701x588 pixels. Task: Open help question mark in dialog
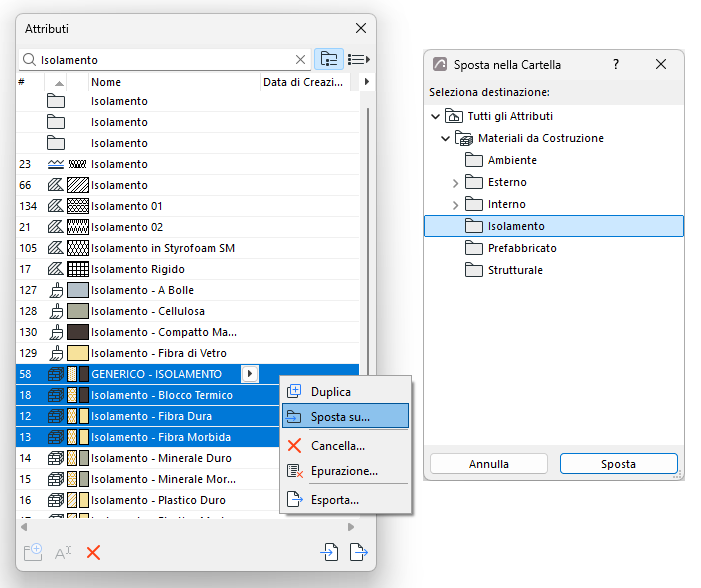(616, 64)
